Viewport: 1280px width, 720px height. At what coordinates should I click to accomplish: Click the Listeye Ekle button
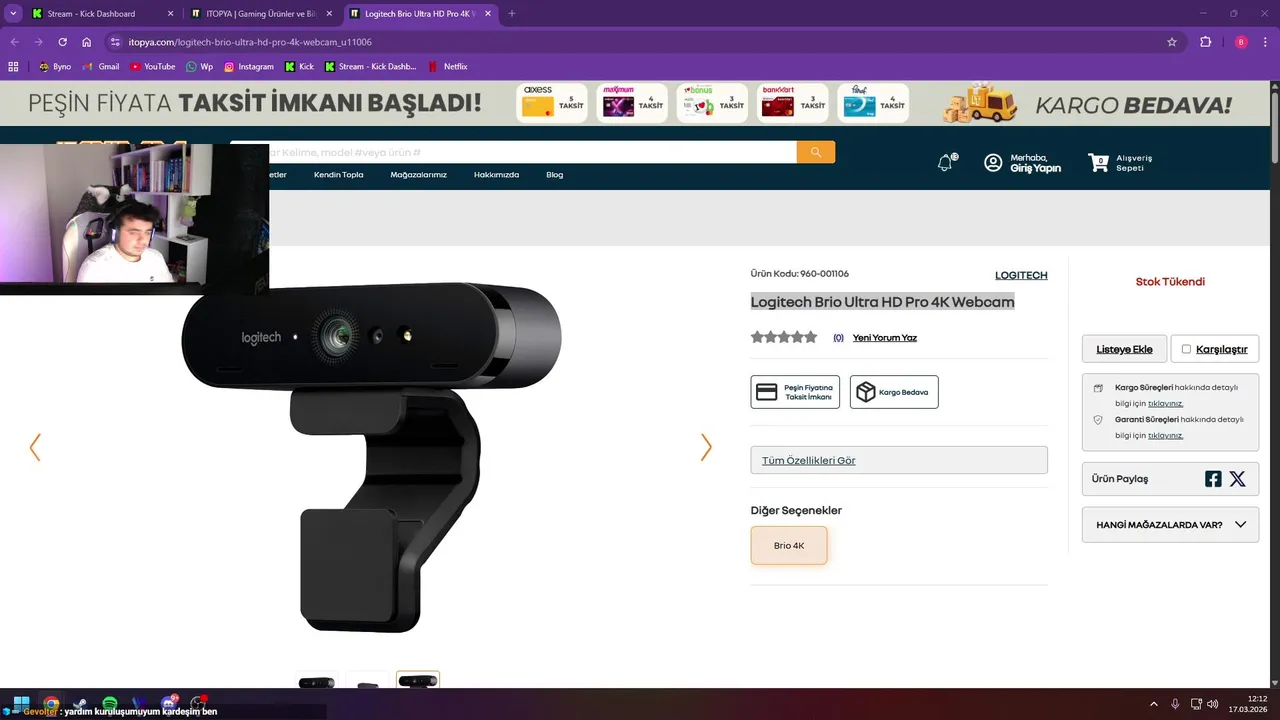point(1124,349)
